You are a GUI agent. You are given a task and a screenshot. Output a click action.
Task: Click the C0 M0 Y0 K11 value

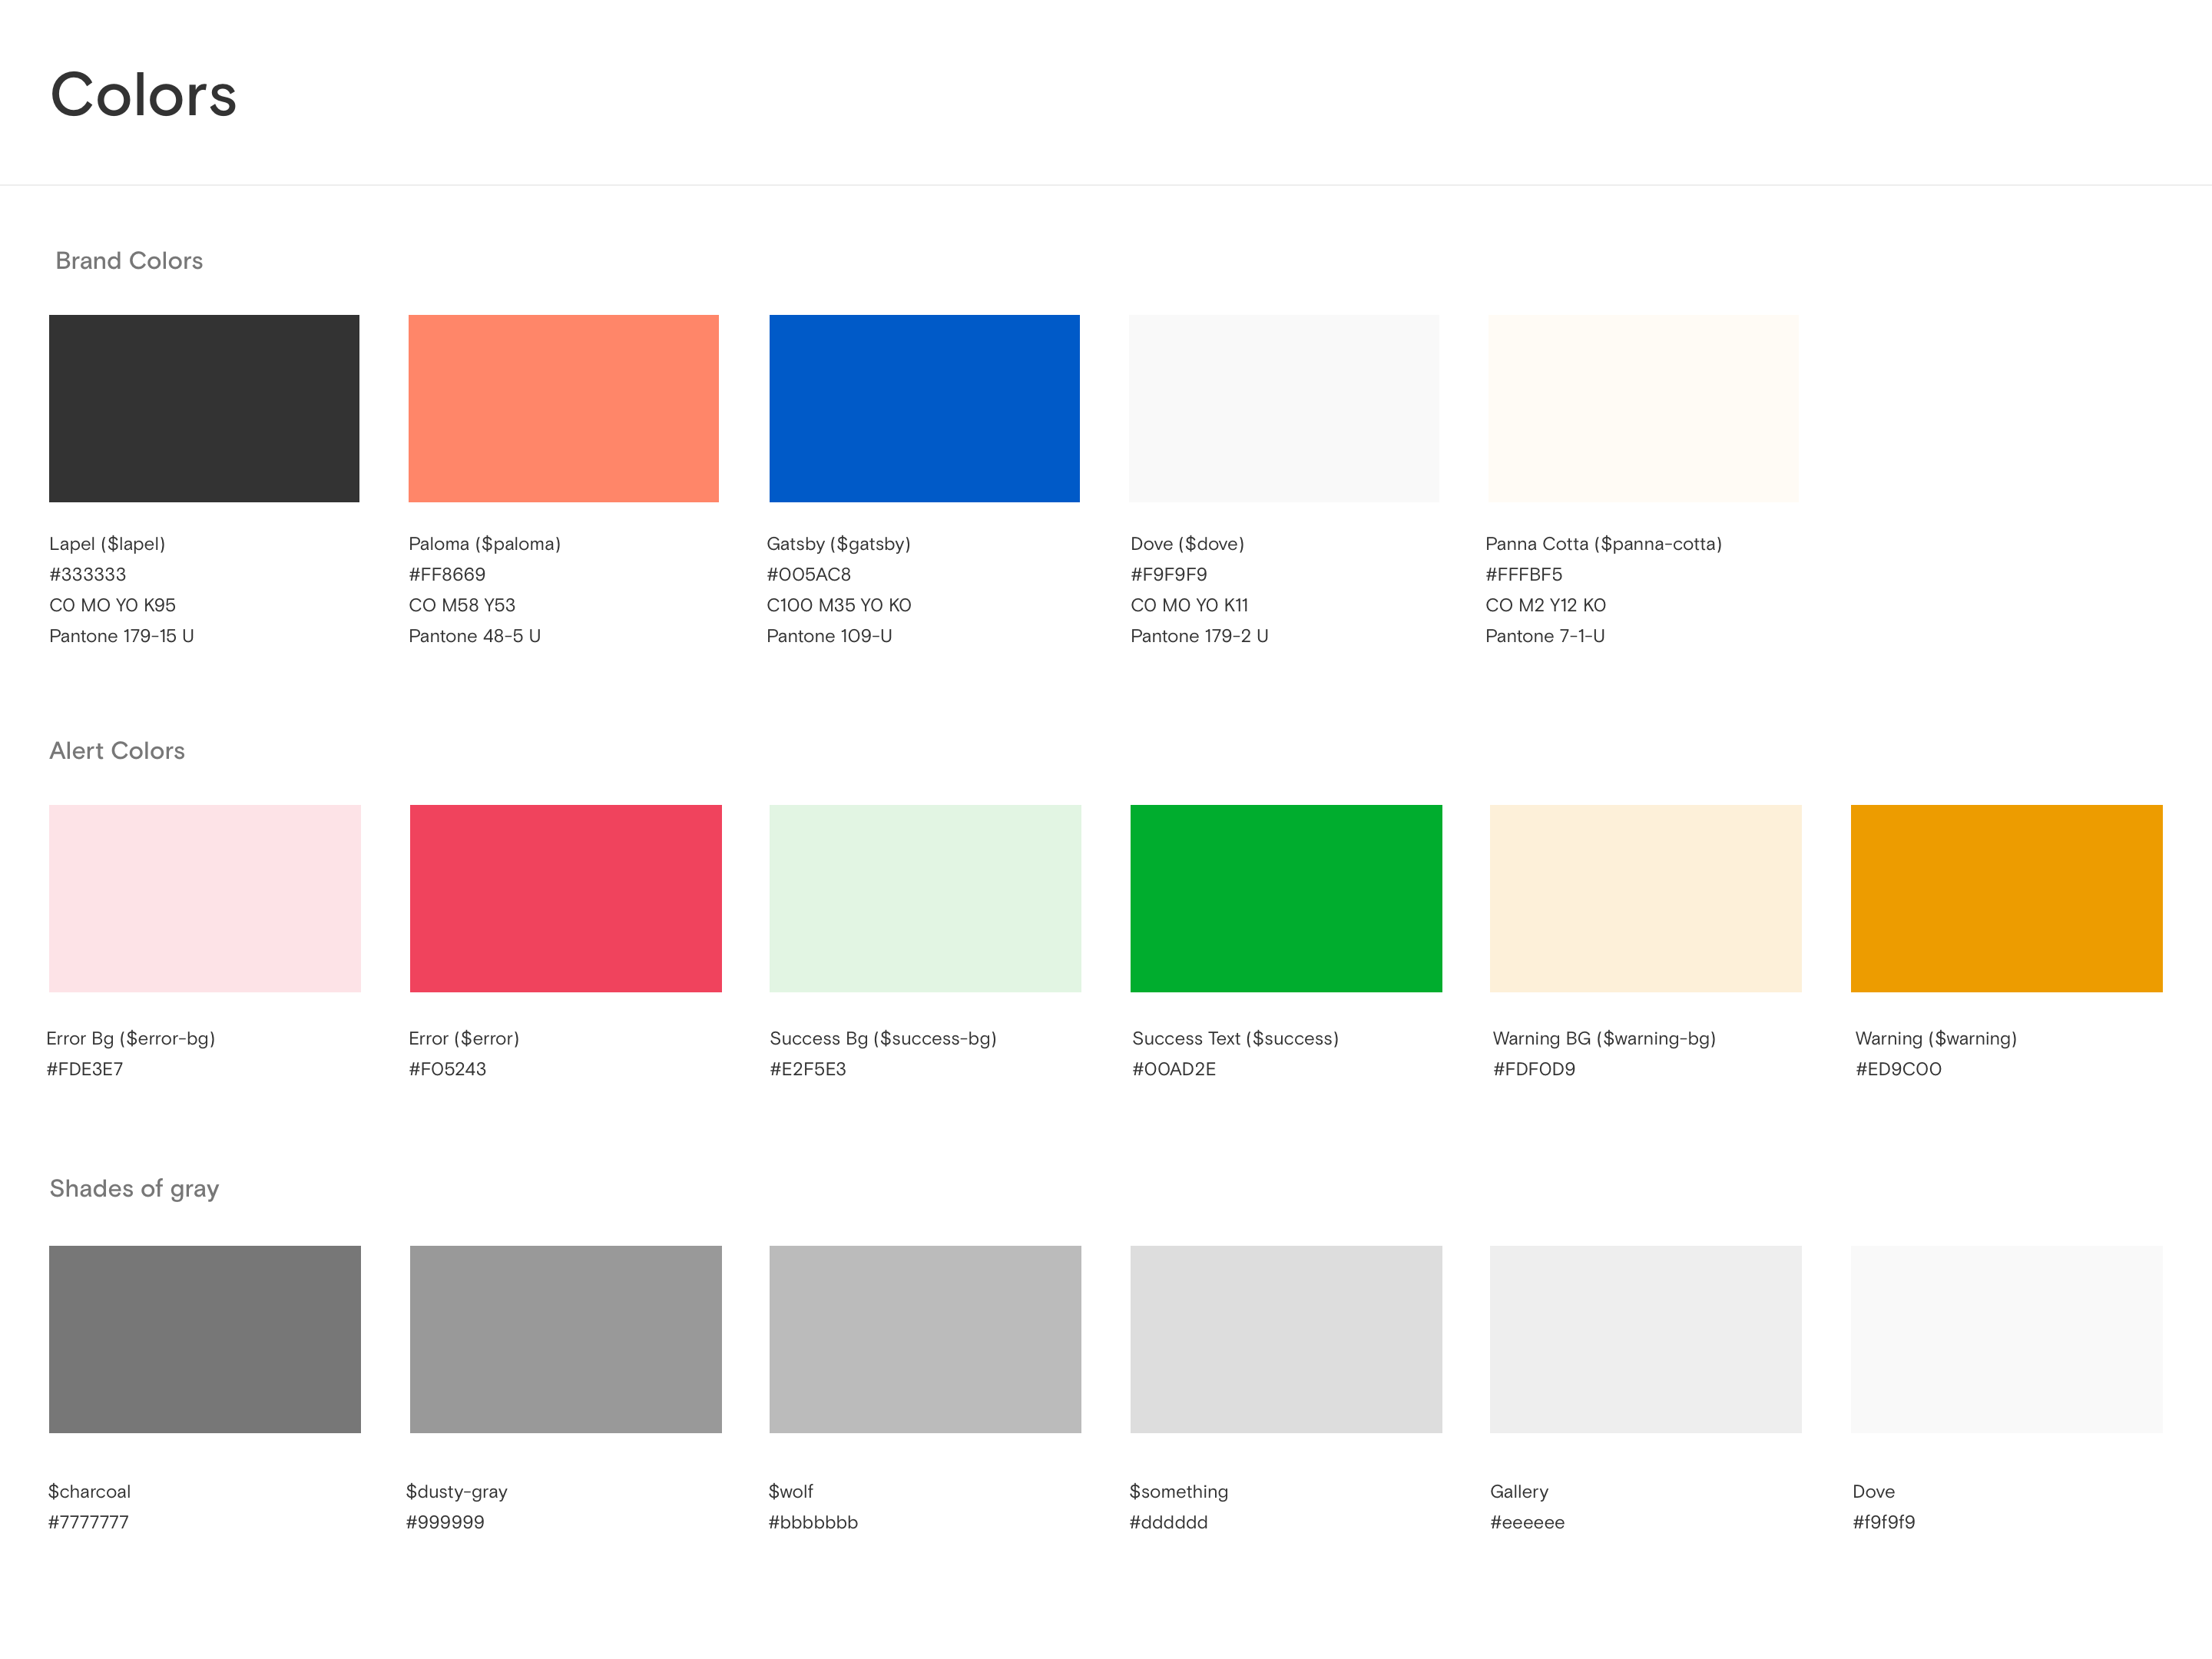1189,605
